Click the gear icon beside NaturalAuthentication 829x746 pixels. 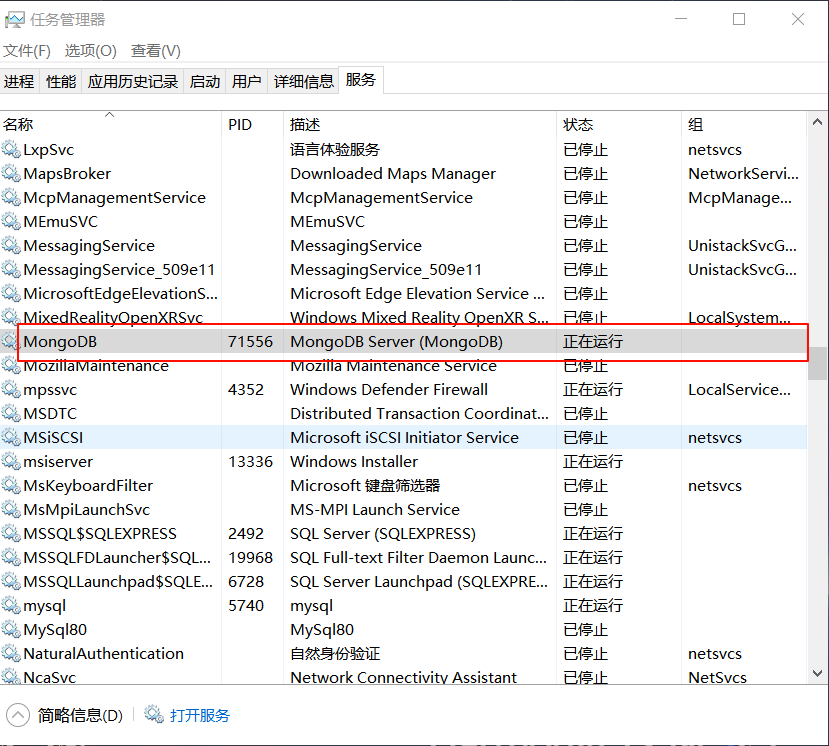pyautogui.click(x=11, y=653)
